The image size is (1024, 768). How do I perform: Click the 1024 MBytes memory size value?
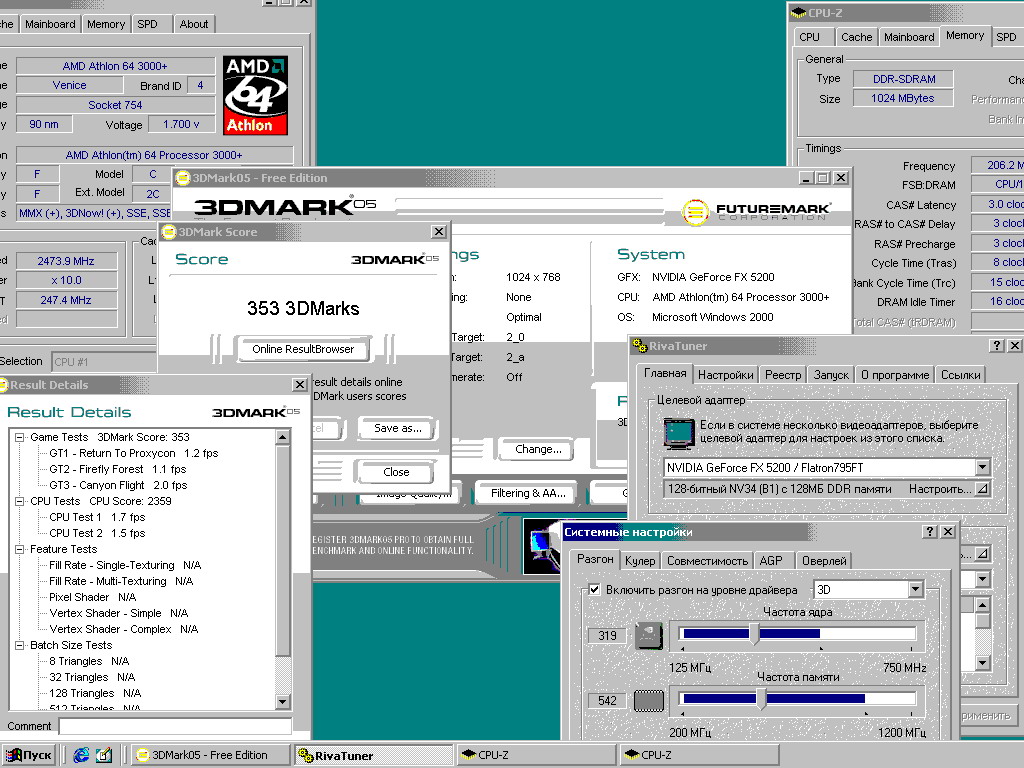pyautogui.click(x=903, y=99)
